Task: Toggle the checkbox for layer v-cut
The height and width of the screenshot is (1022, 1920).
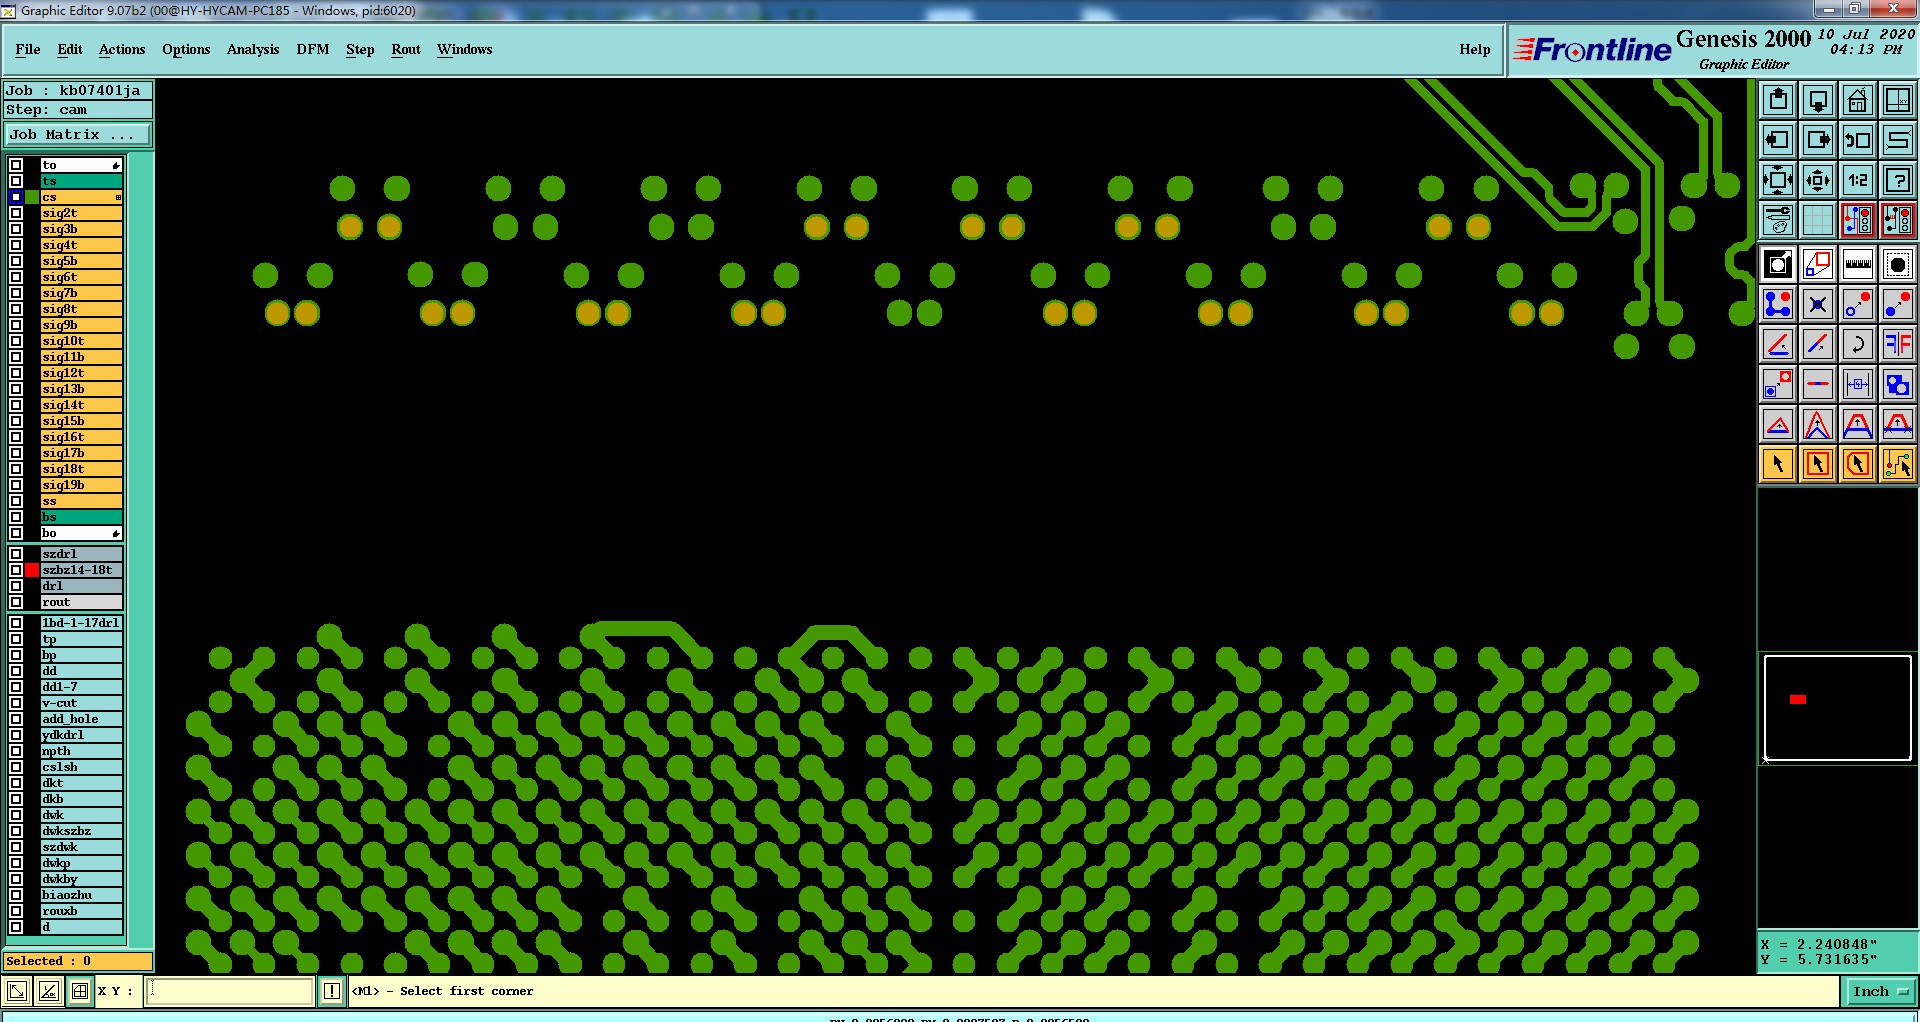Action: pos(16,703)
